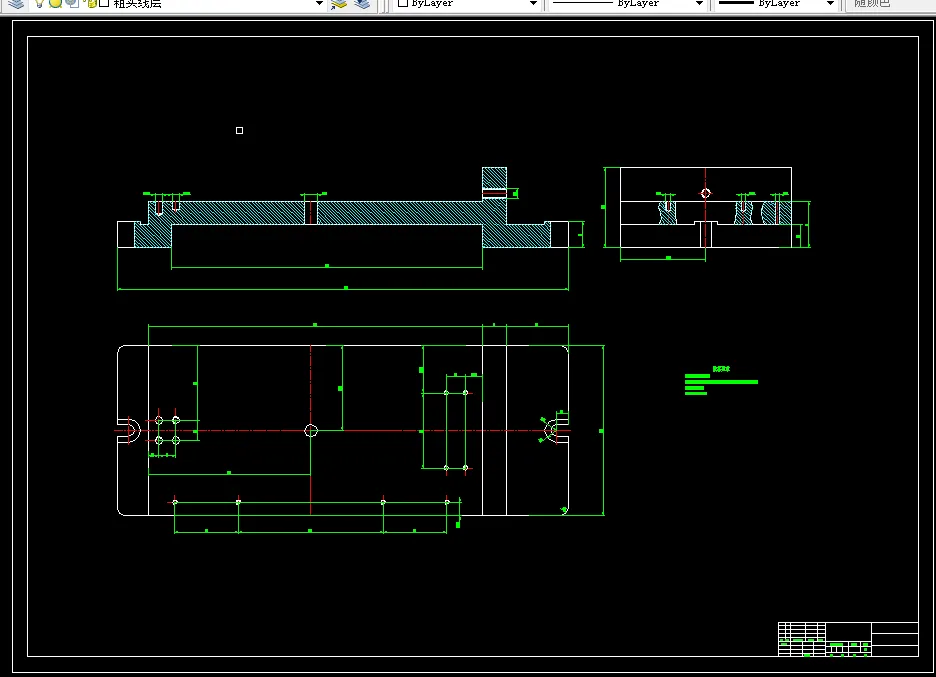This screenshot has height=677, width=936.
Task: Open the Layer Properties Manager icon
Action: 16,4
